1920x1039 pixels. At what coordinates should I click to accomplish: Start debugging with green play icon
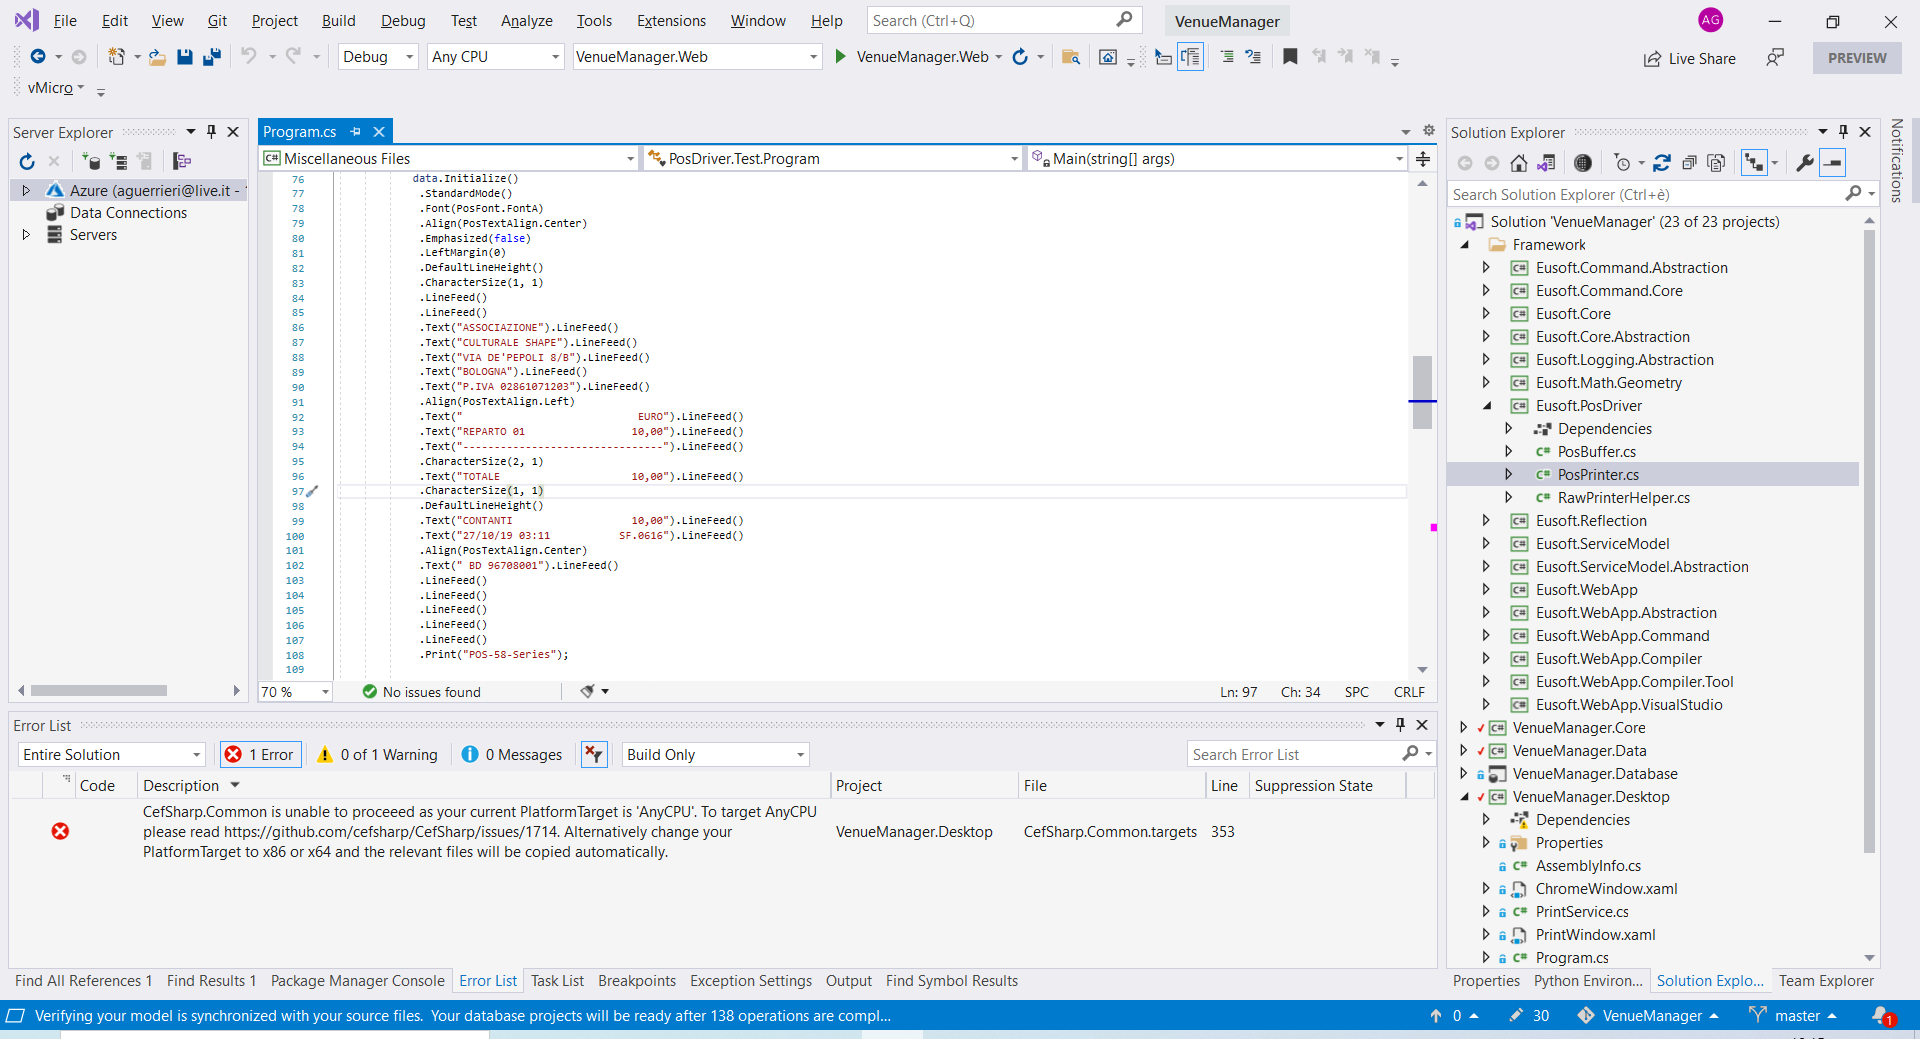840,57
